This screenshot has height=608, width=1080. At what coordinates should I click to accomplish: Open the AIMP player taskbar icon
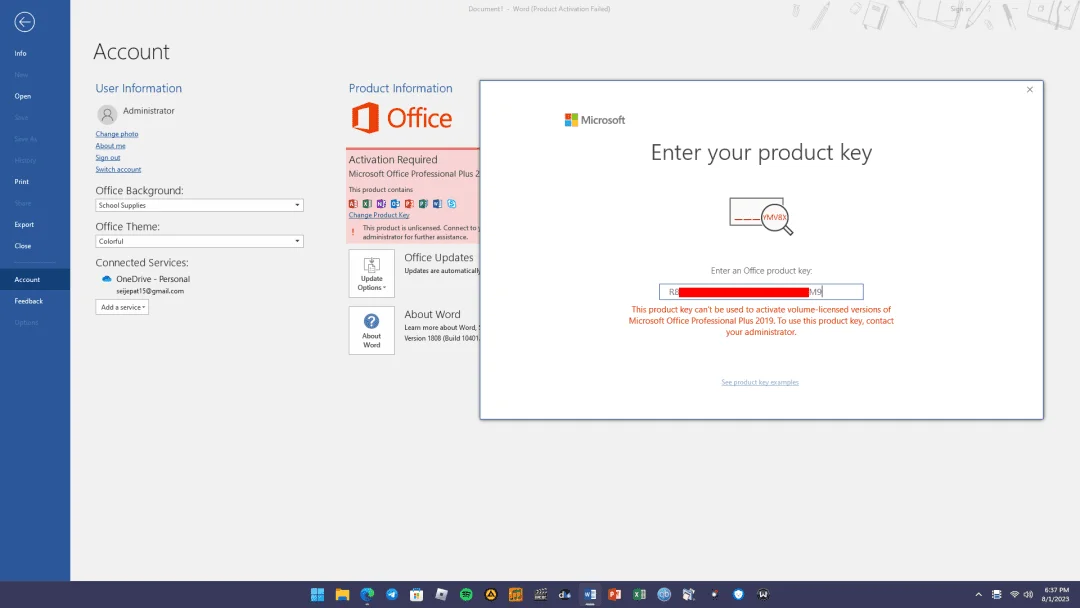pyautogui.click(x=491, y=594)
